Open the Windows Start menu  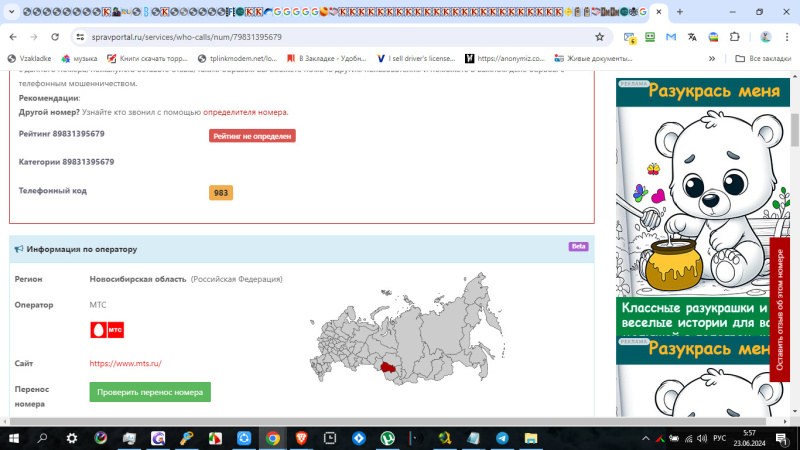[x=14, y=438]
